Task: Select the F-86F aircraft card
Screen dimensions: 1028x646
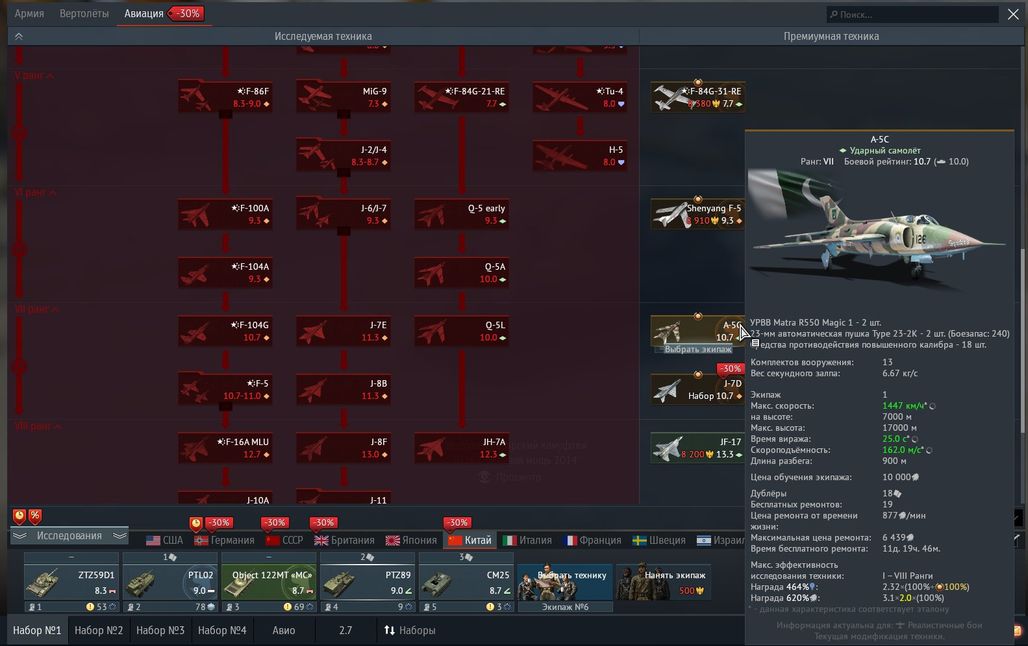Action: (x=225, y=96)
